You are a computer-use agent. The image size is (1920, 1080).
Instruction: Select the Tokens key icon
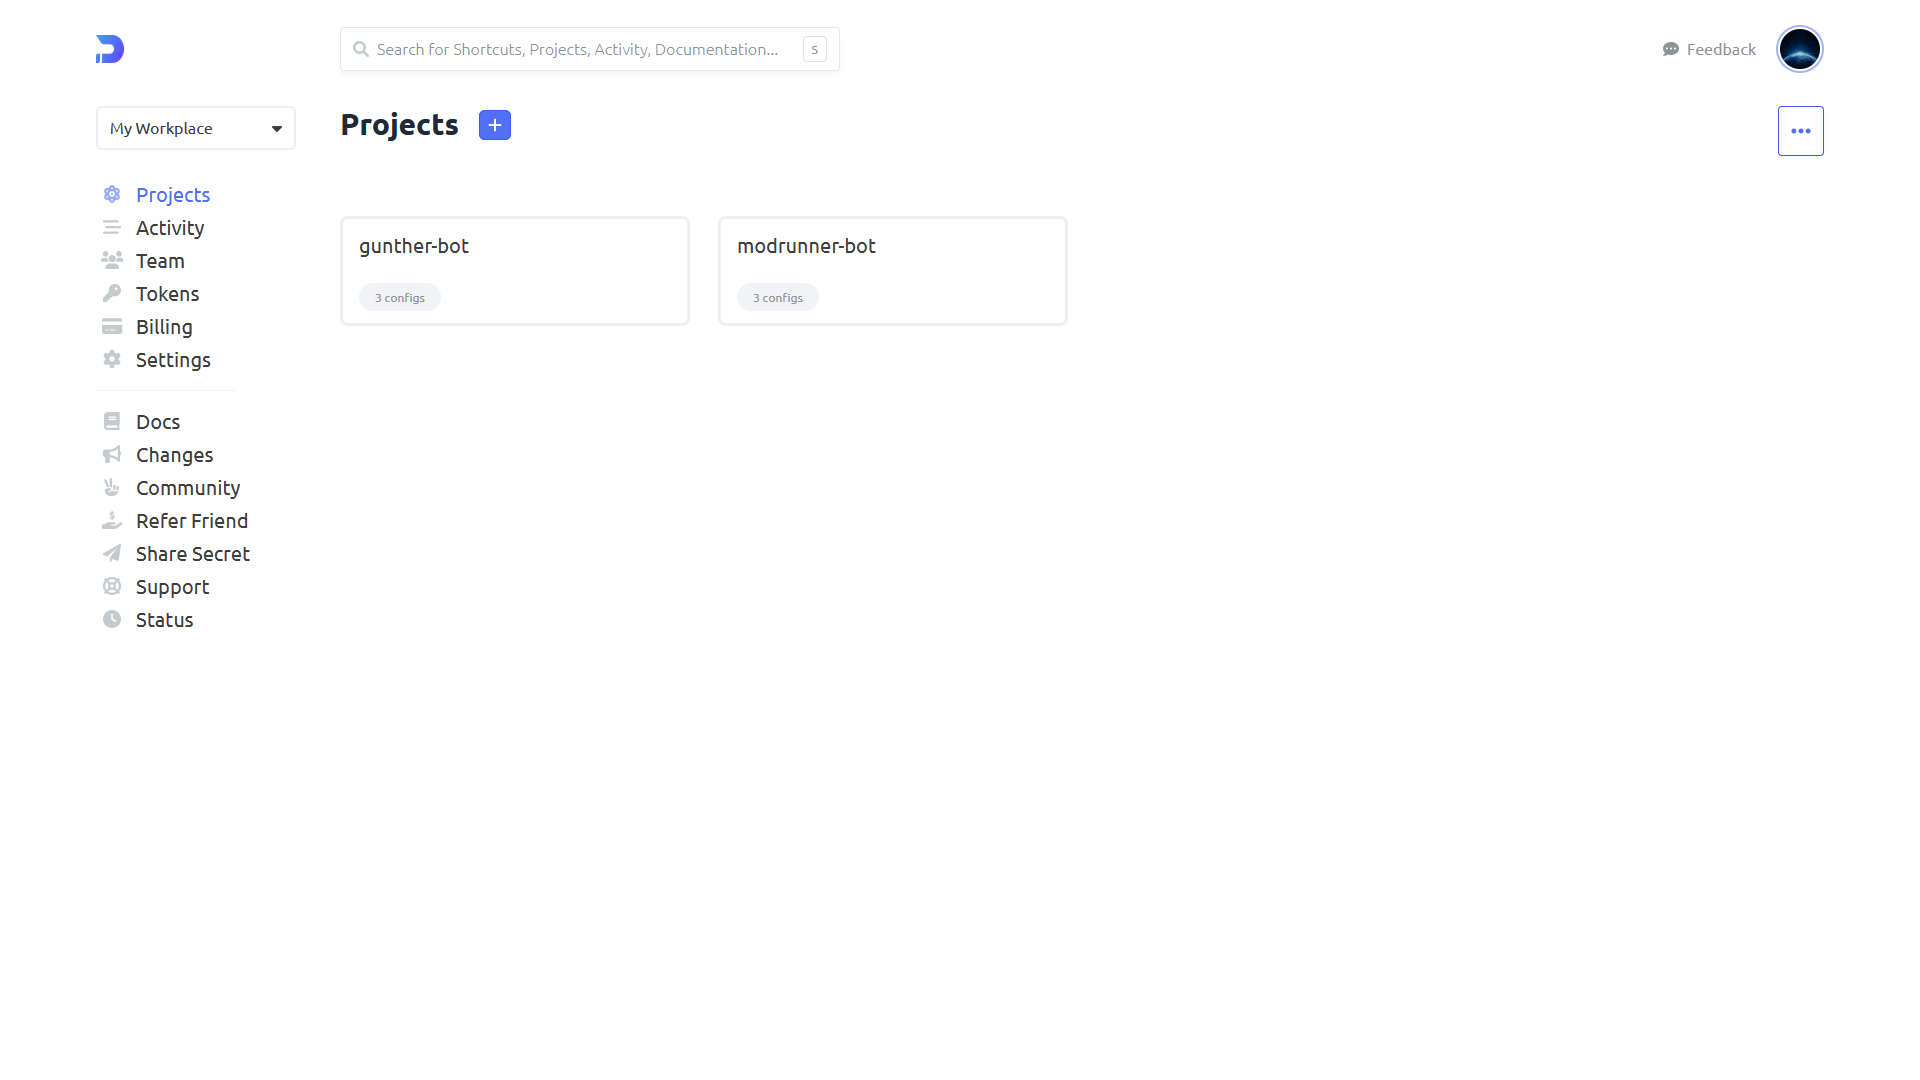tap(111, 293)
